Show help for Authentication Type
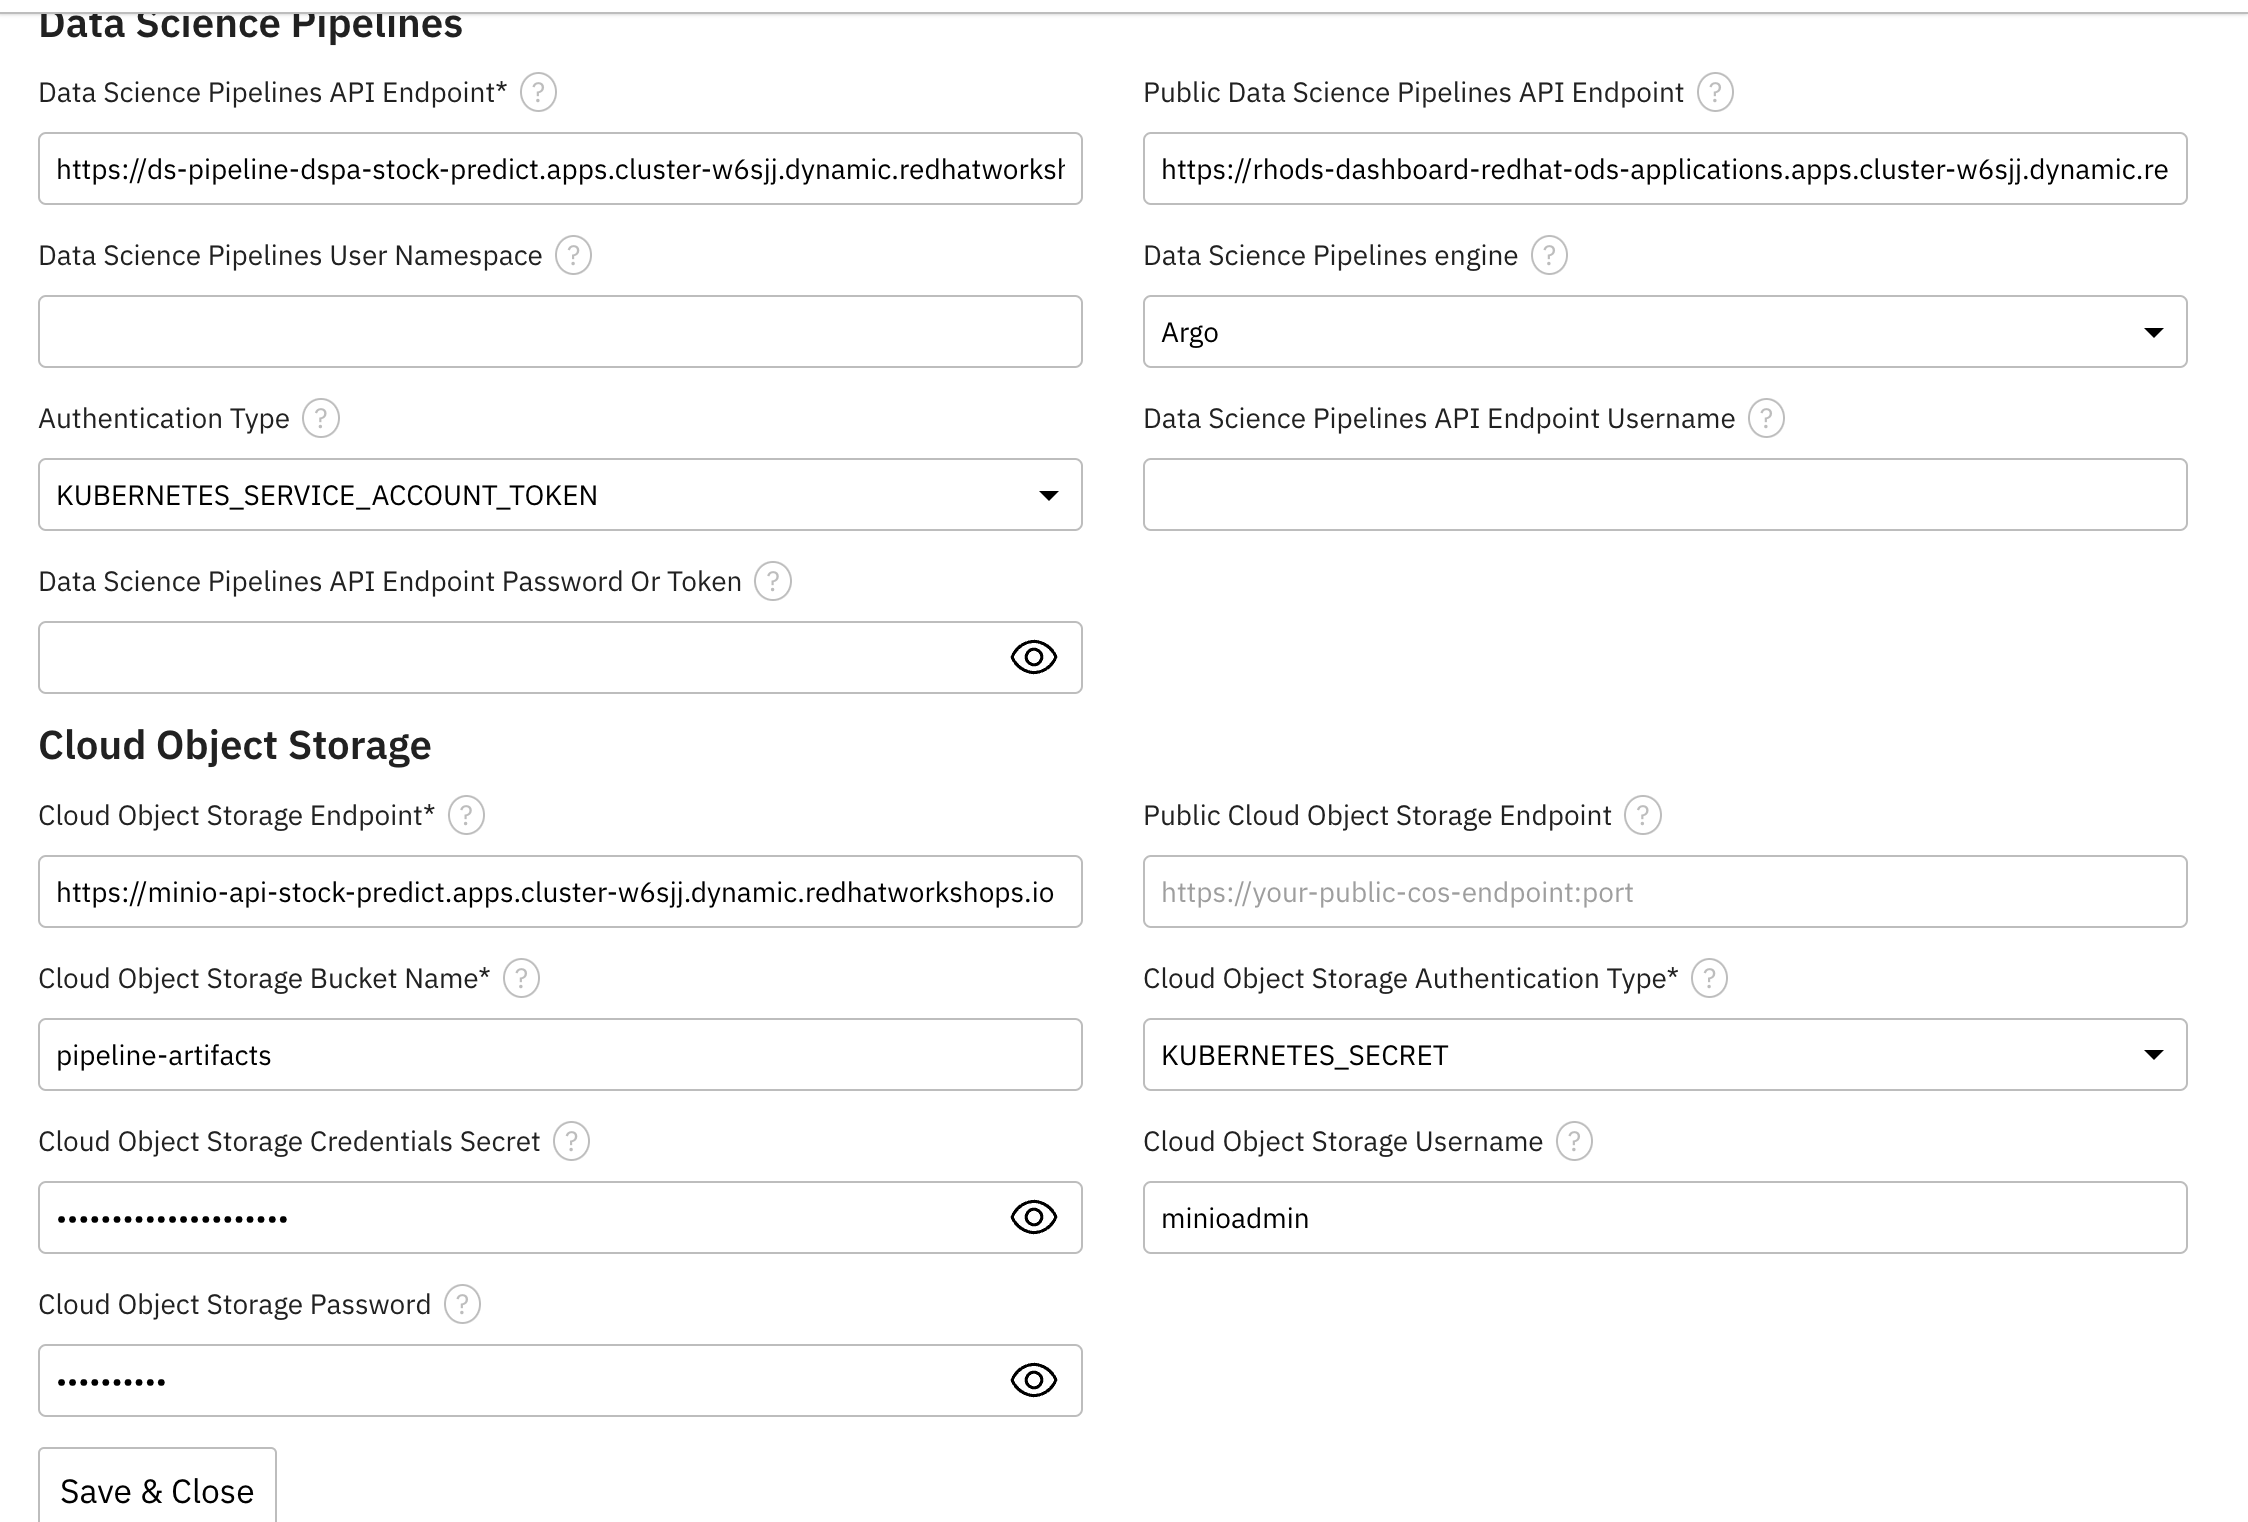Image resolution: width=2248 pixels, height=1522 pixels. (321, 418)
